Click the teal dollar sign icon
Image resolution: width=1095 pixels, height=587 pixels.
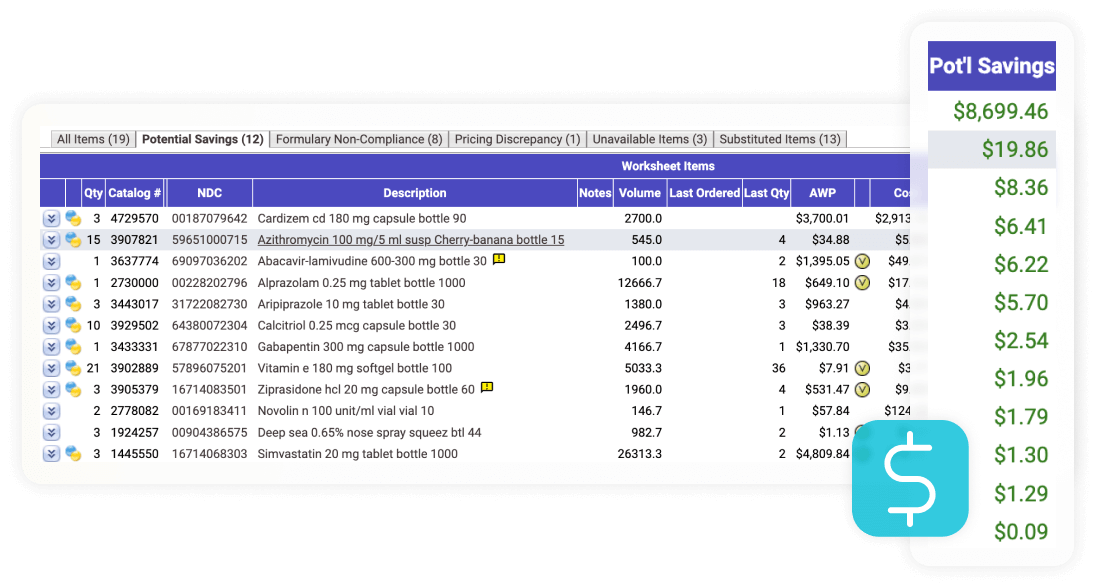(910, 478)
